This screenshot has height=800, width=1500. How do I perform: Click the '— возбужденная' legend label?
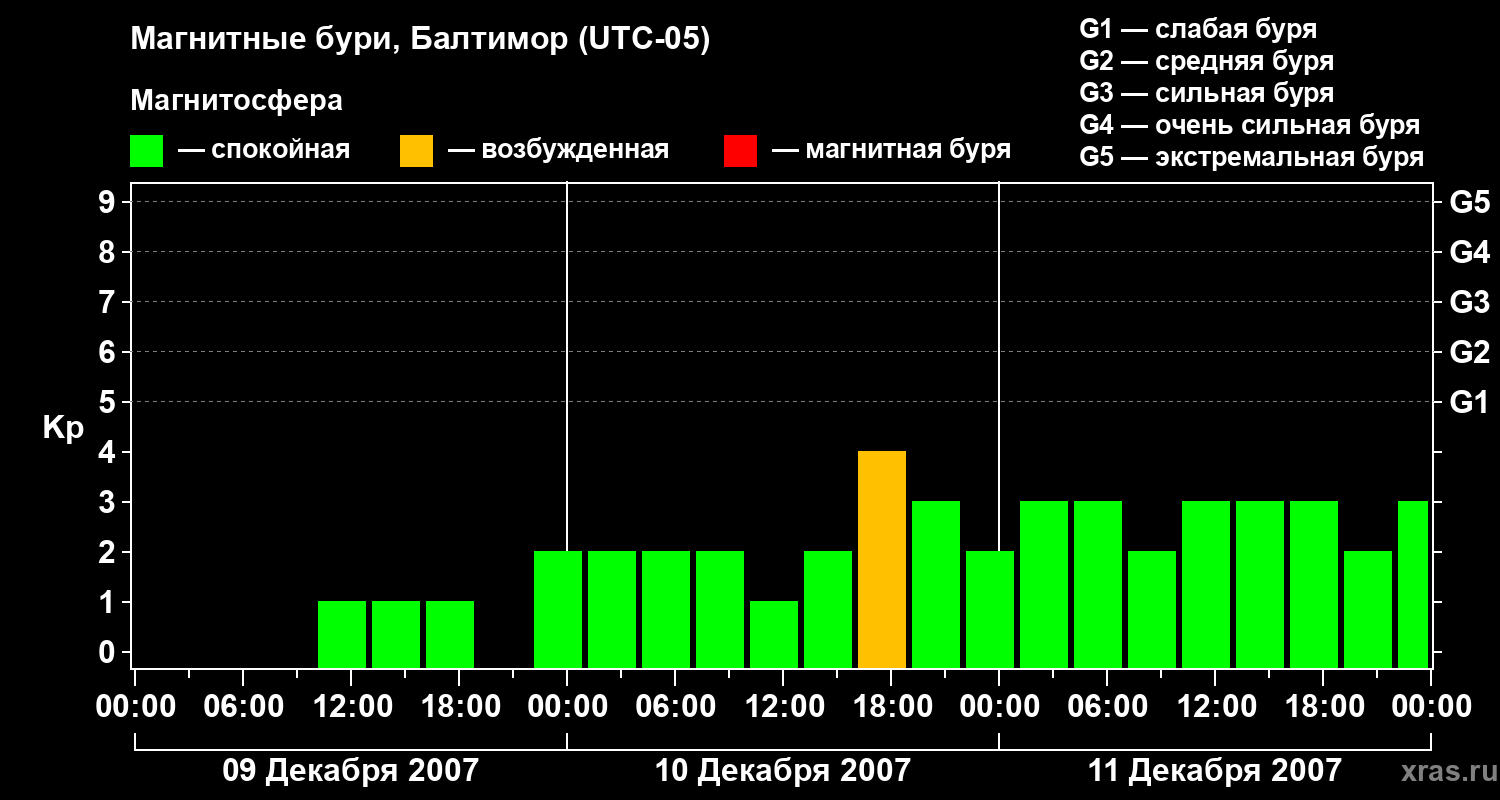pyautogui.click(x=558, y=151)
